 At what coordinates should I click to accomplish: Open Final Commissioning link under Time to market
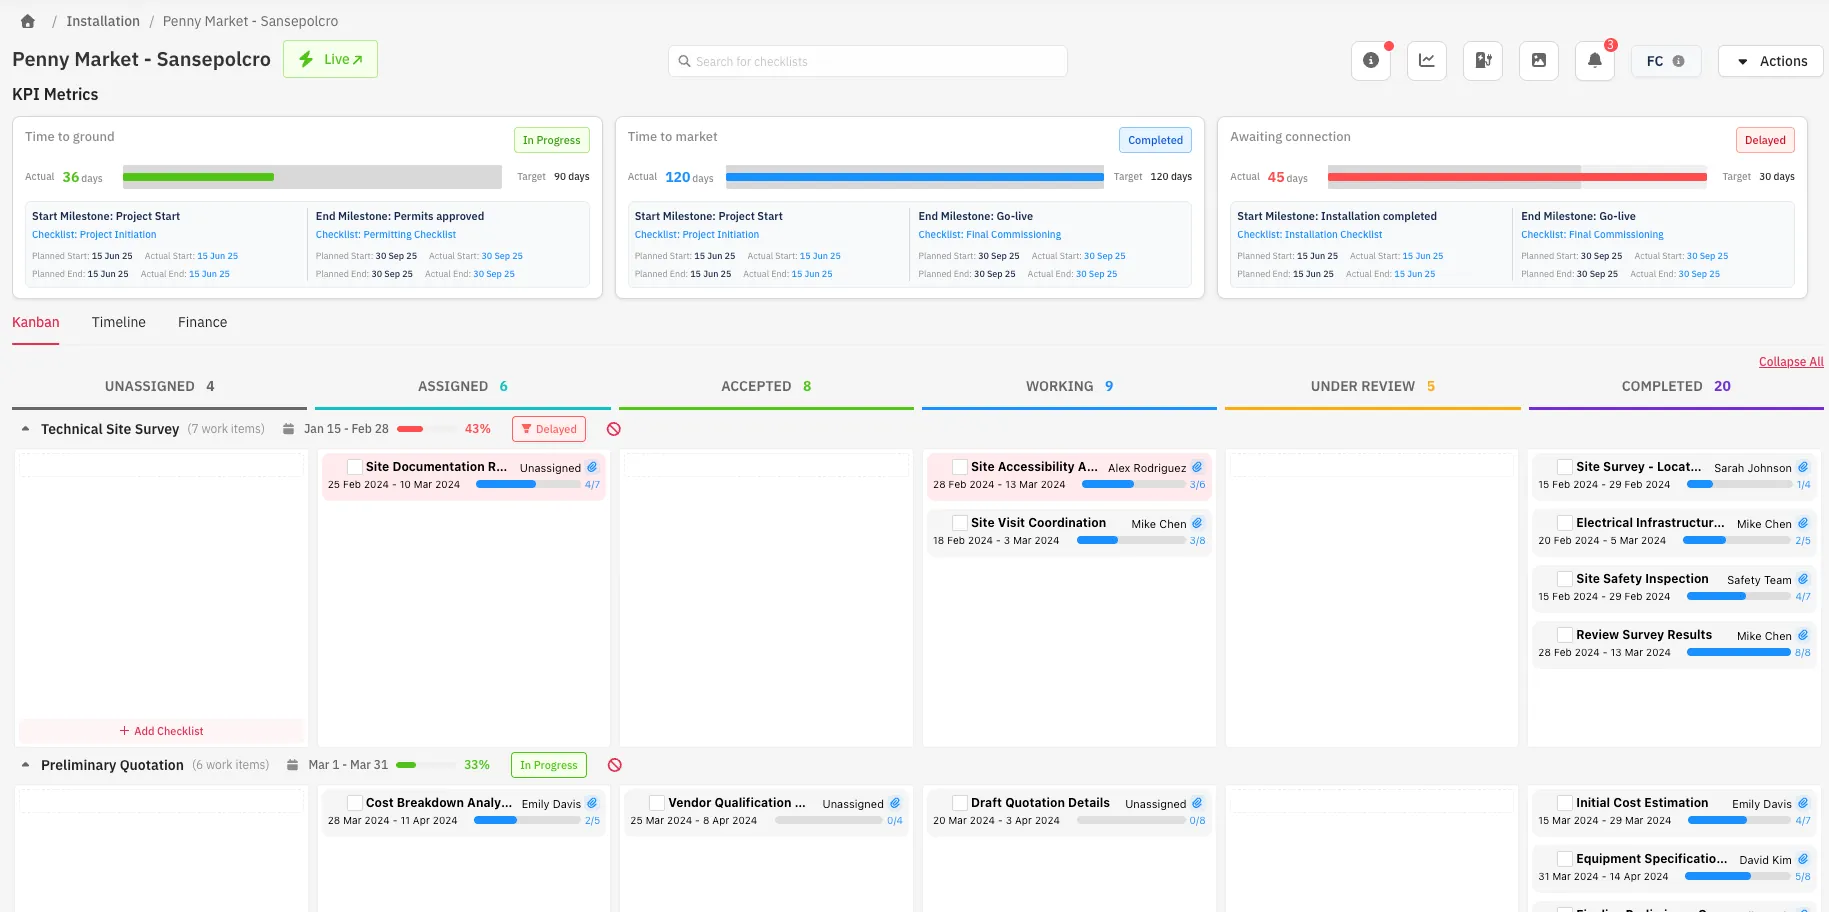(990, 235)
